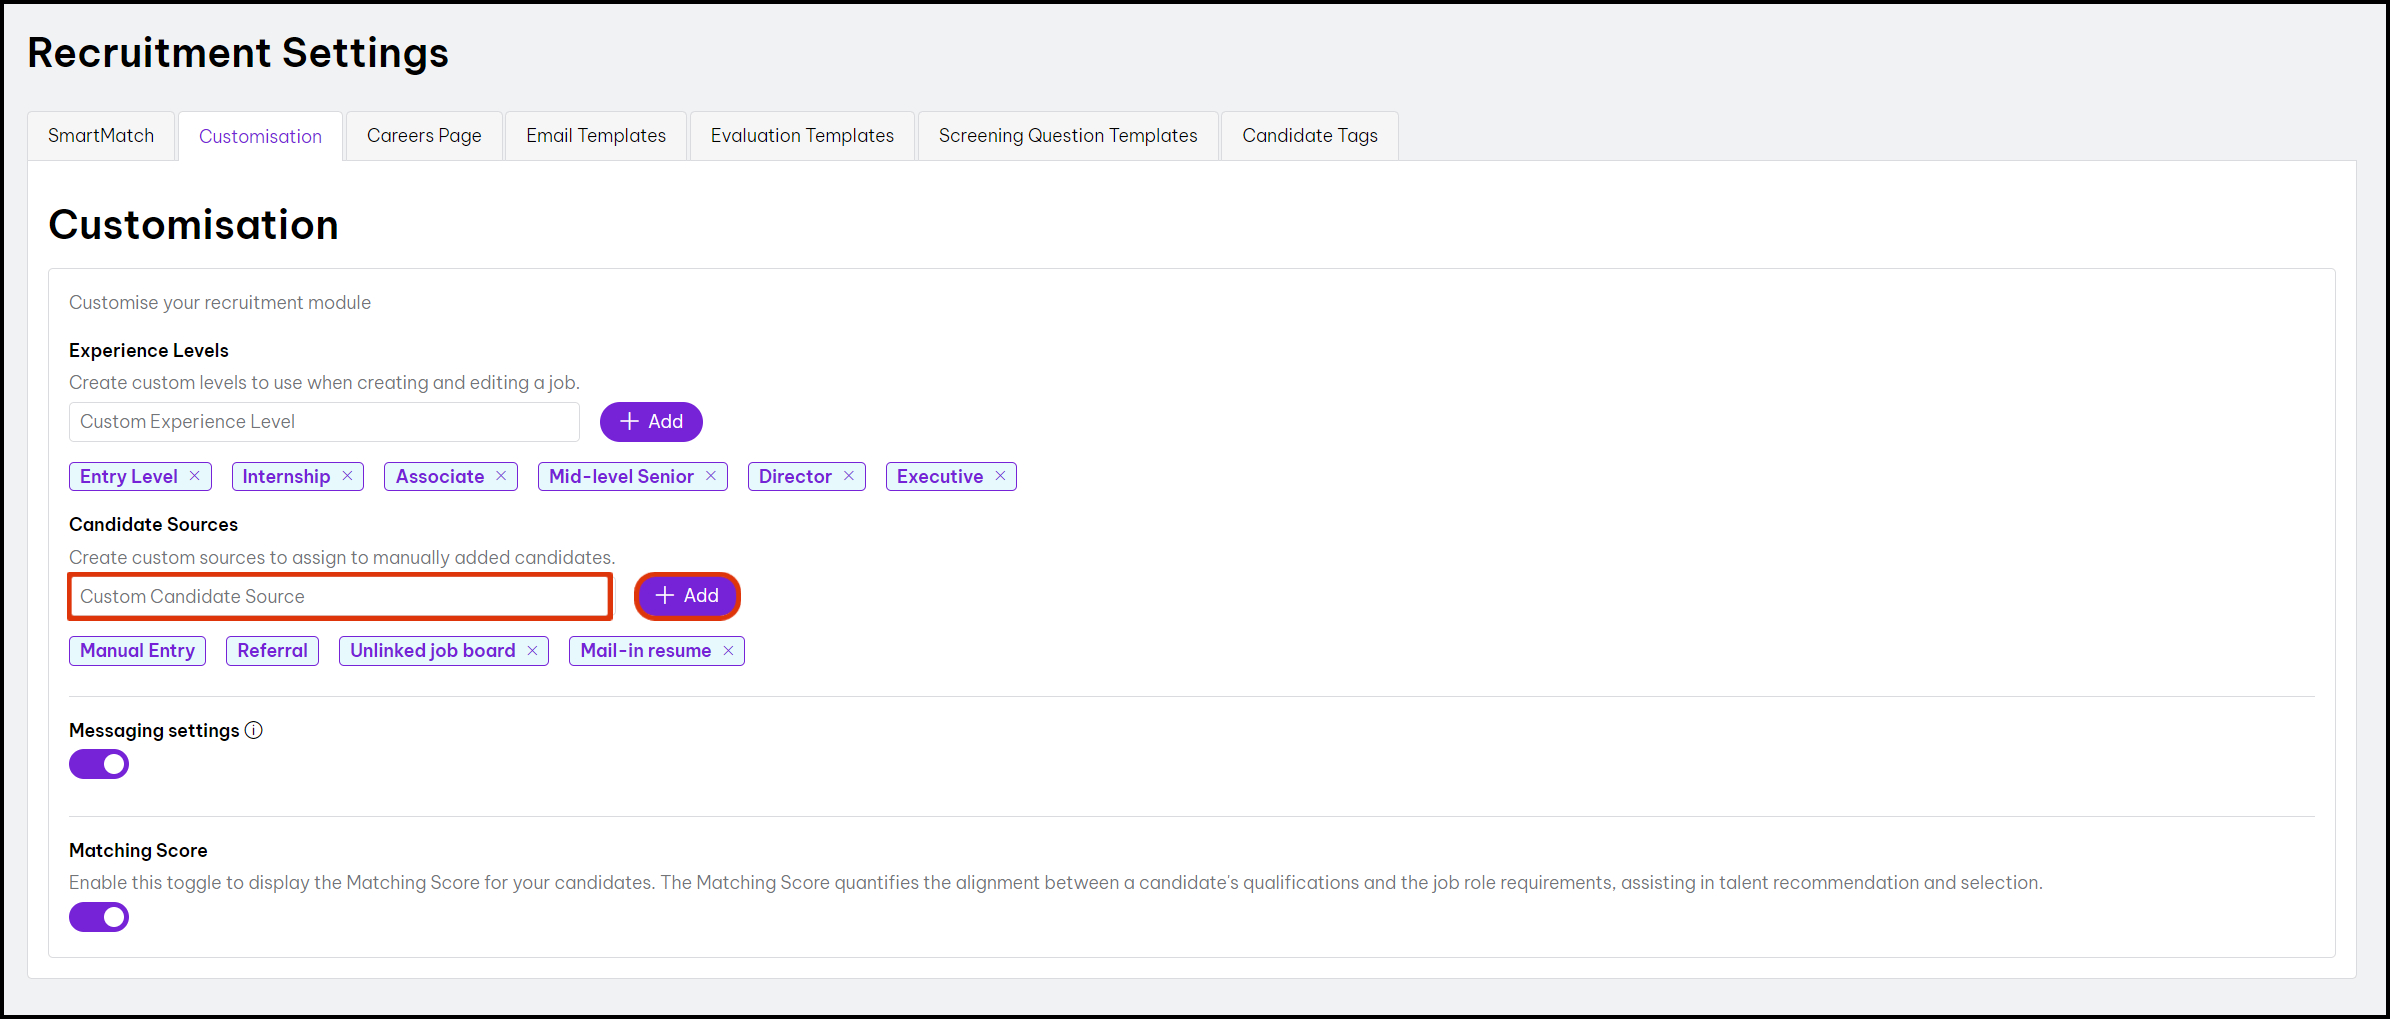This screenshot has height=1019, width=2390.
Task: Select the Screening Question Templates tab
Action: (1068, 136)
